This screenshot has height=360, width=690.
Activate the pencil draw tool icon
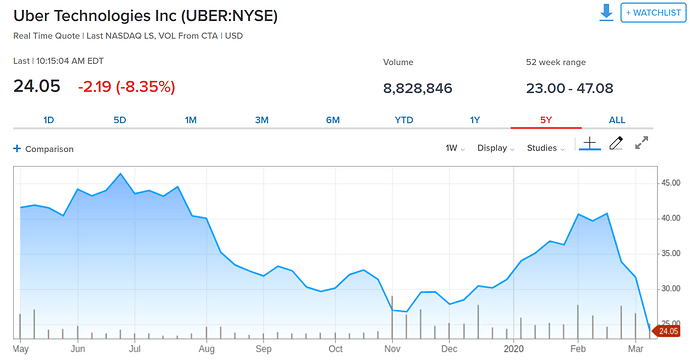[x=616, y=143]
